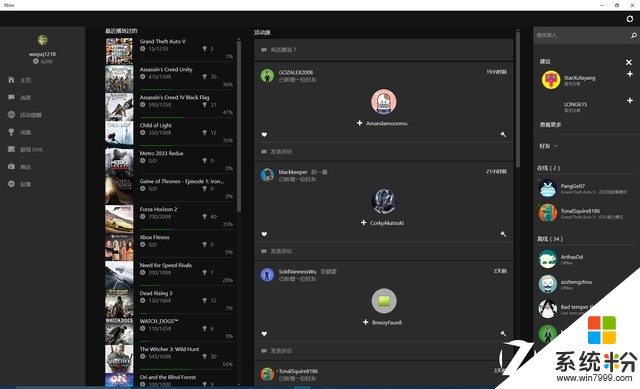The image size is (640, 389).
Task: Open Metro 2033 Redux game entry
Action: [x=169, y=163]
